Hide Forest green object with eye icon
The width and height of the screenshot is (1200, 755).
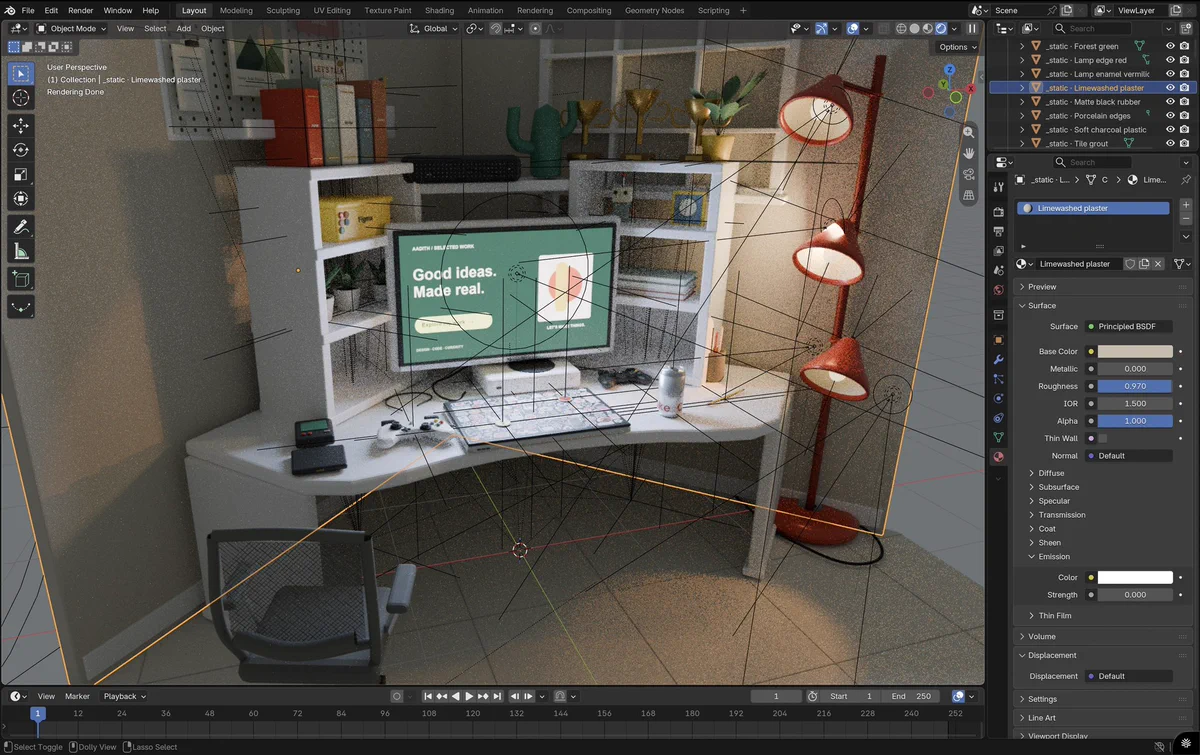1170,46
